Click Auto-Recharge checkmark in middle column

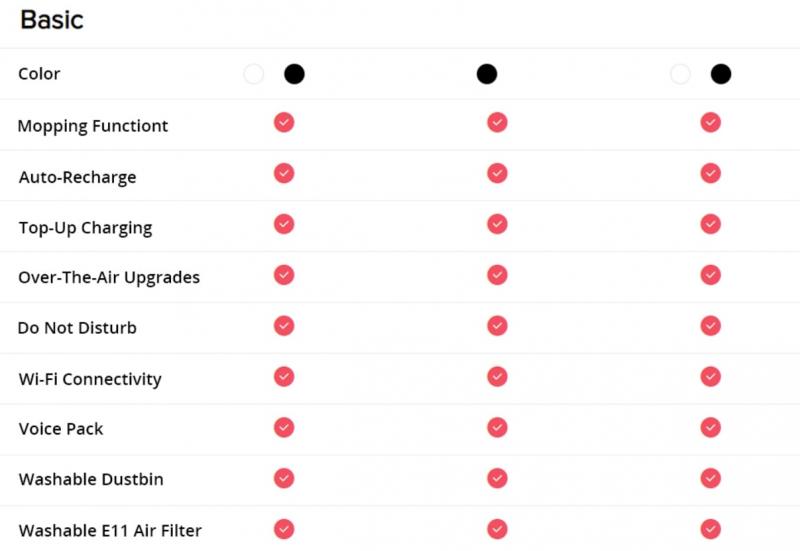pos(497,173)
